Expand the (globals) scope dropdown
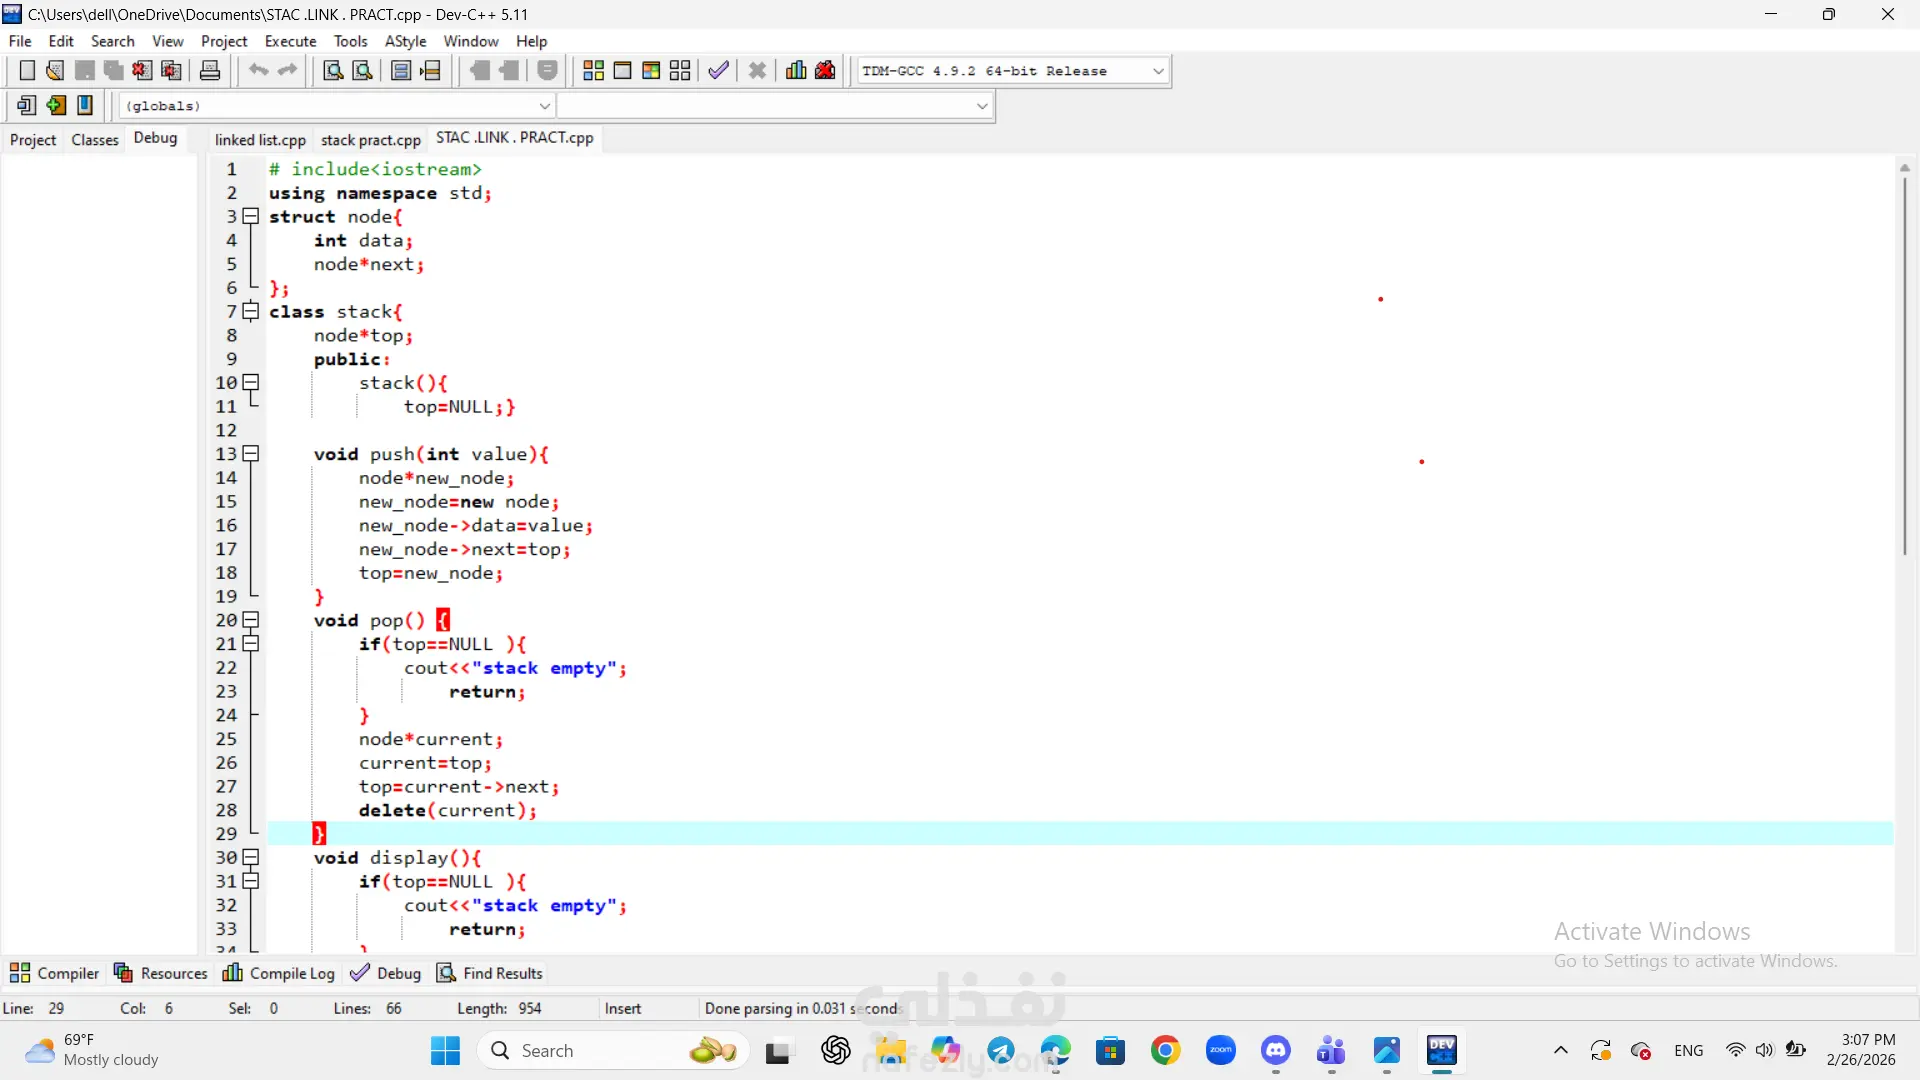This screenshot has height=1080, width=1920. [x=545, y=106]
